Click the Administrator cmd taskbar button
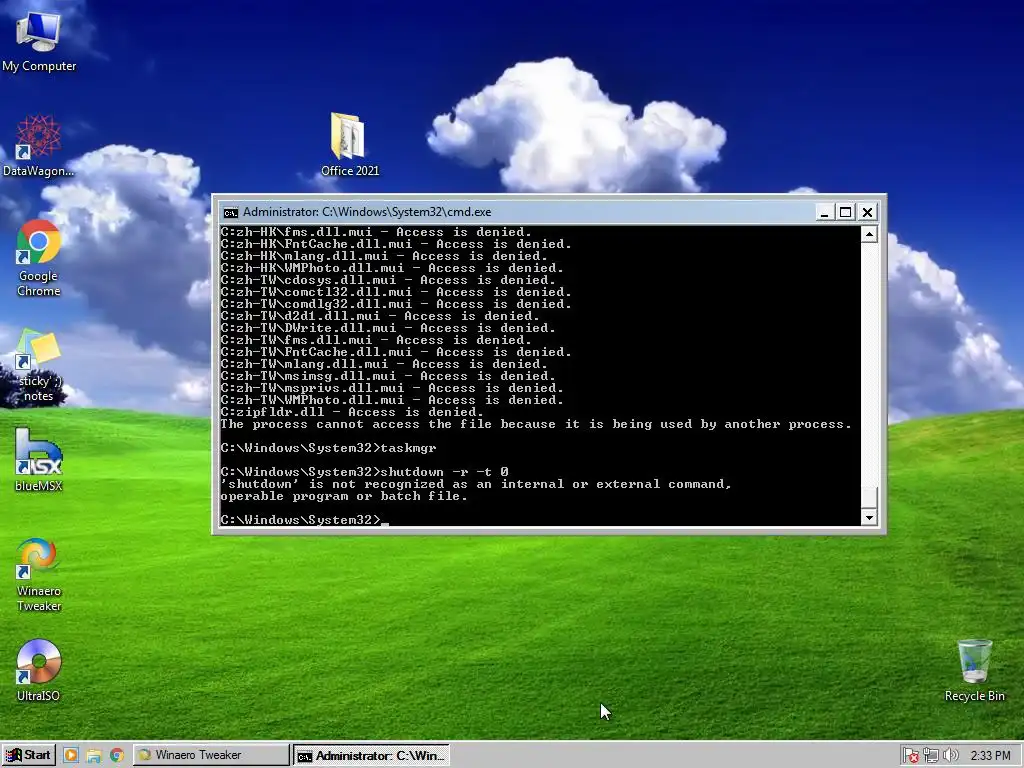The image size is (1024, 768). point(371,756)
